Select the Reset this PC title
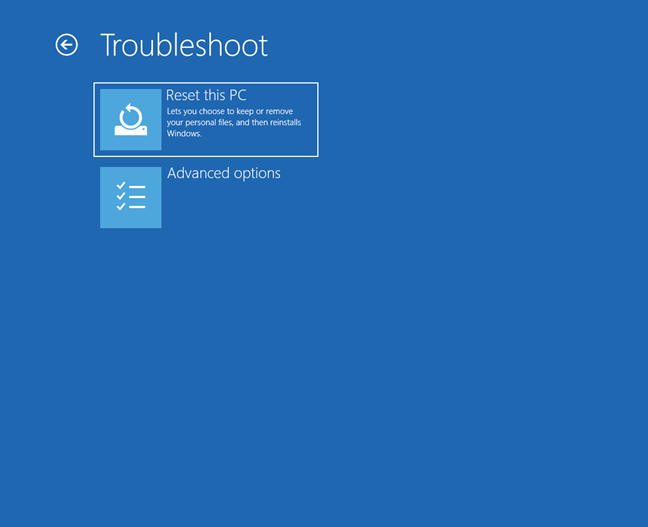The height and width of the screenshot is (527, 648). click(206, 95)
